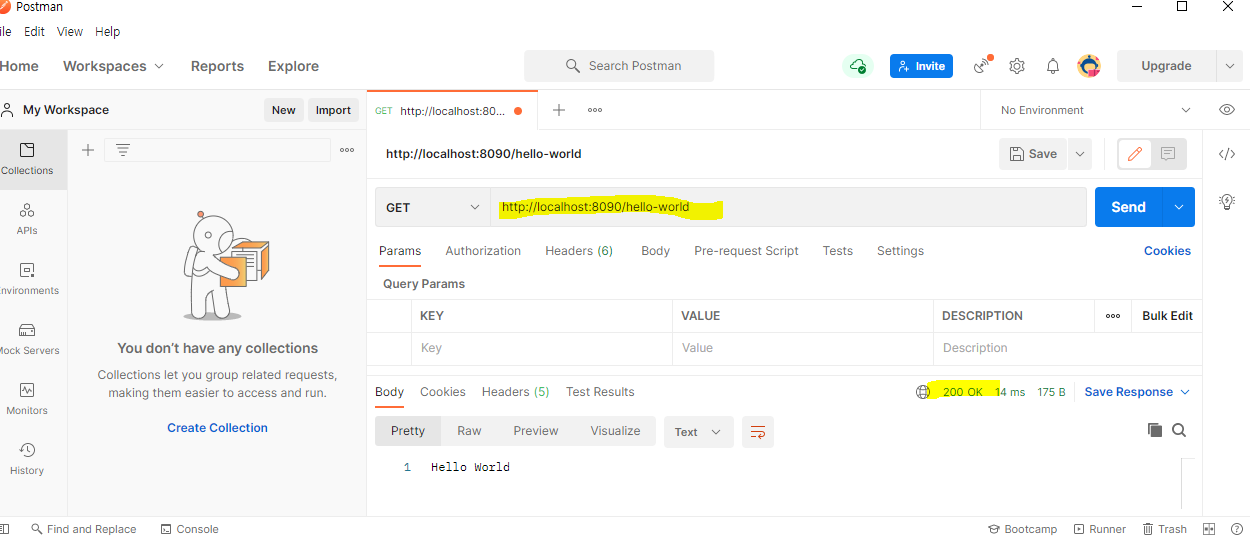Click the plus icon to create collection
This screenshot has height=536, width=1250.
coord(88,150)
